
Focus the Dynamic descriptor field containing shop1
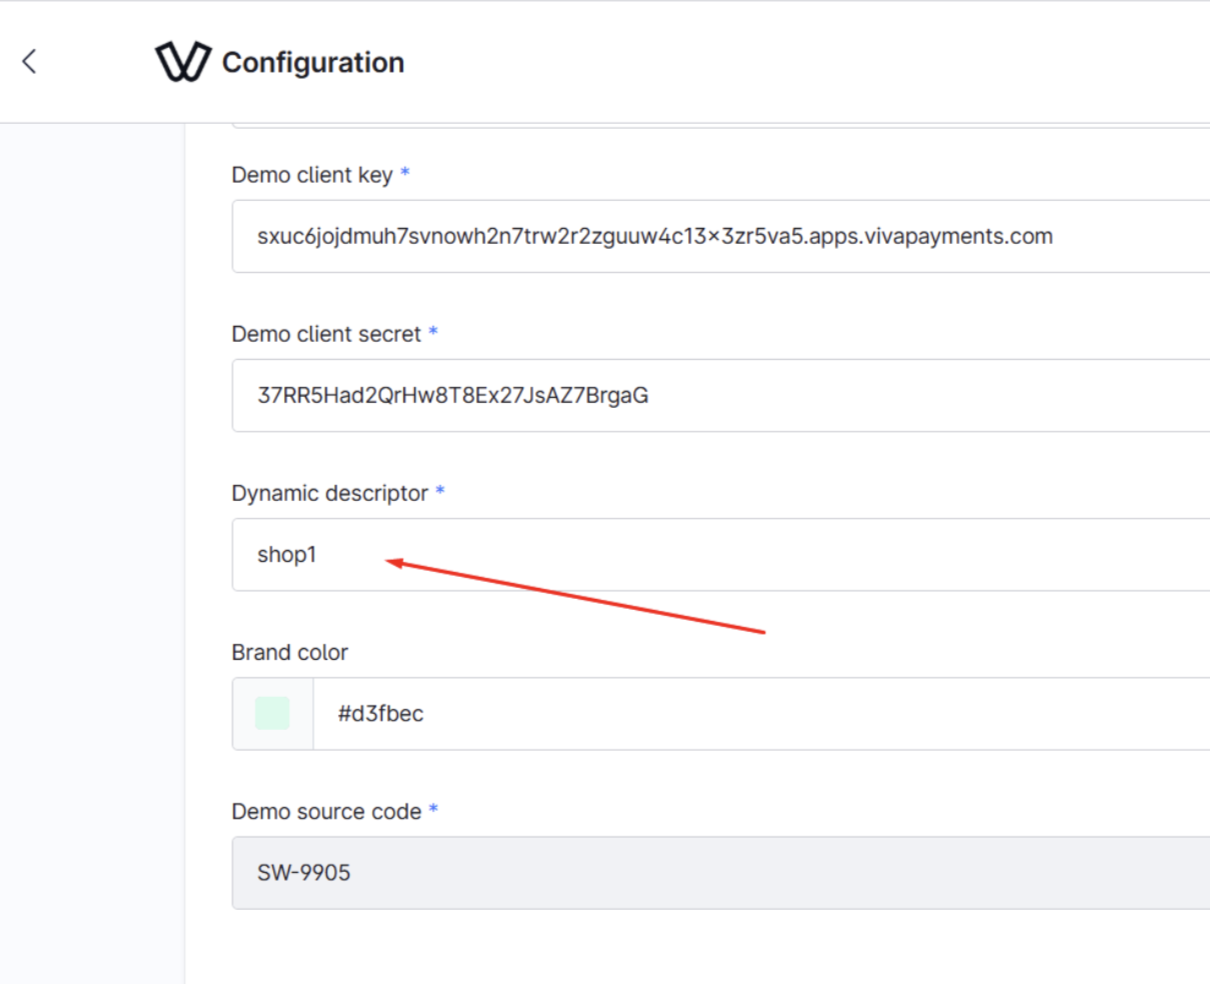721,554
